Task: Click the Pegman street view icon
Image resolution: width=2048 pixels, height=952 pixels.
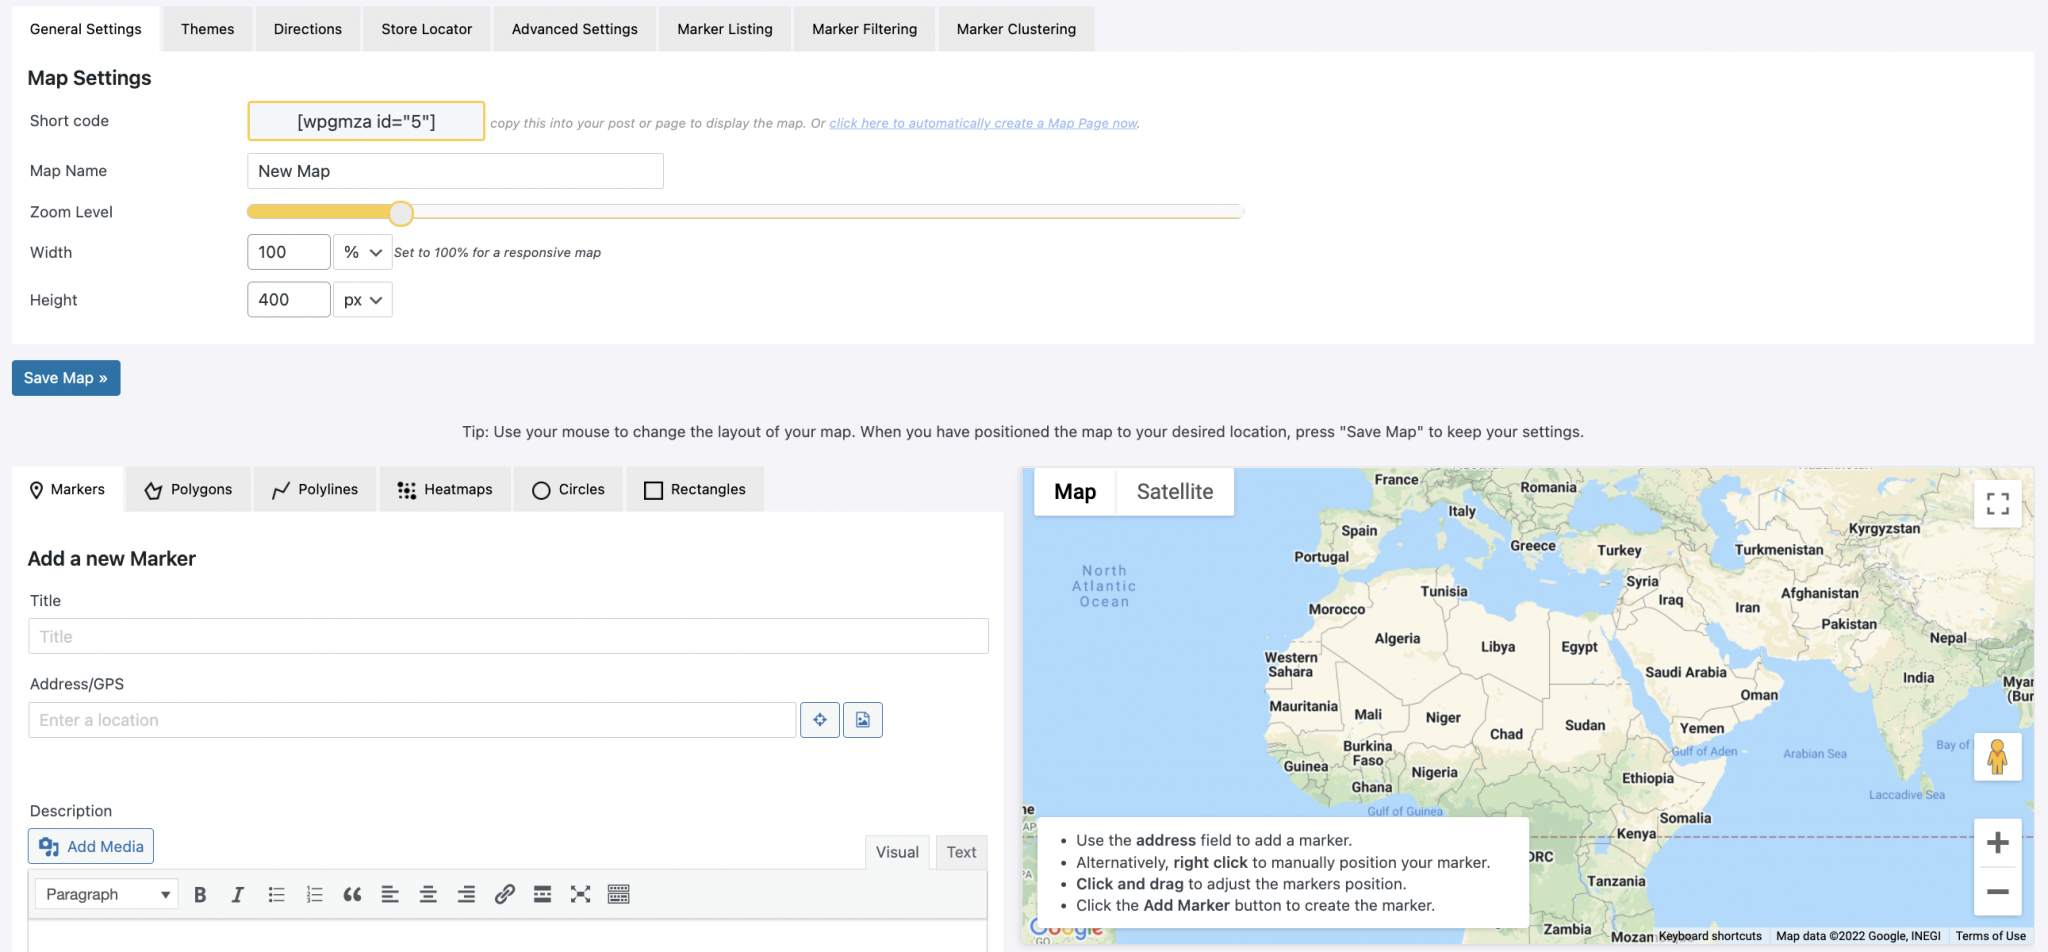Action: tap(1997, 757)
